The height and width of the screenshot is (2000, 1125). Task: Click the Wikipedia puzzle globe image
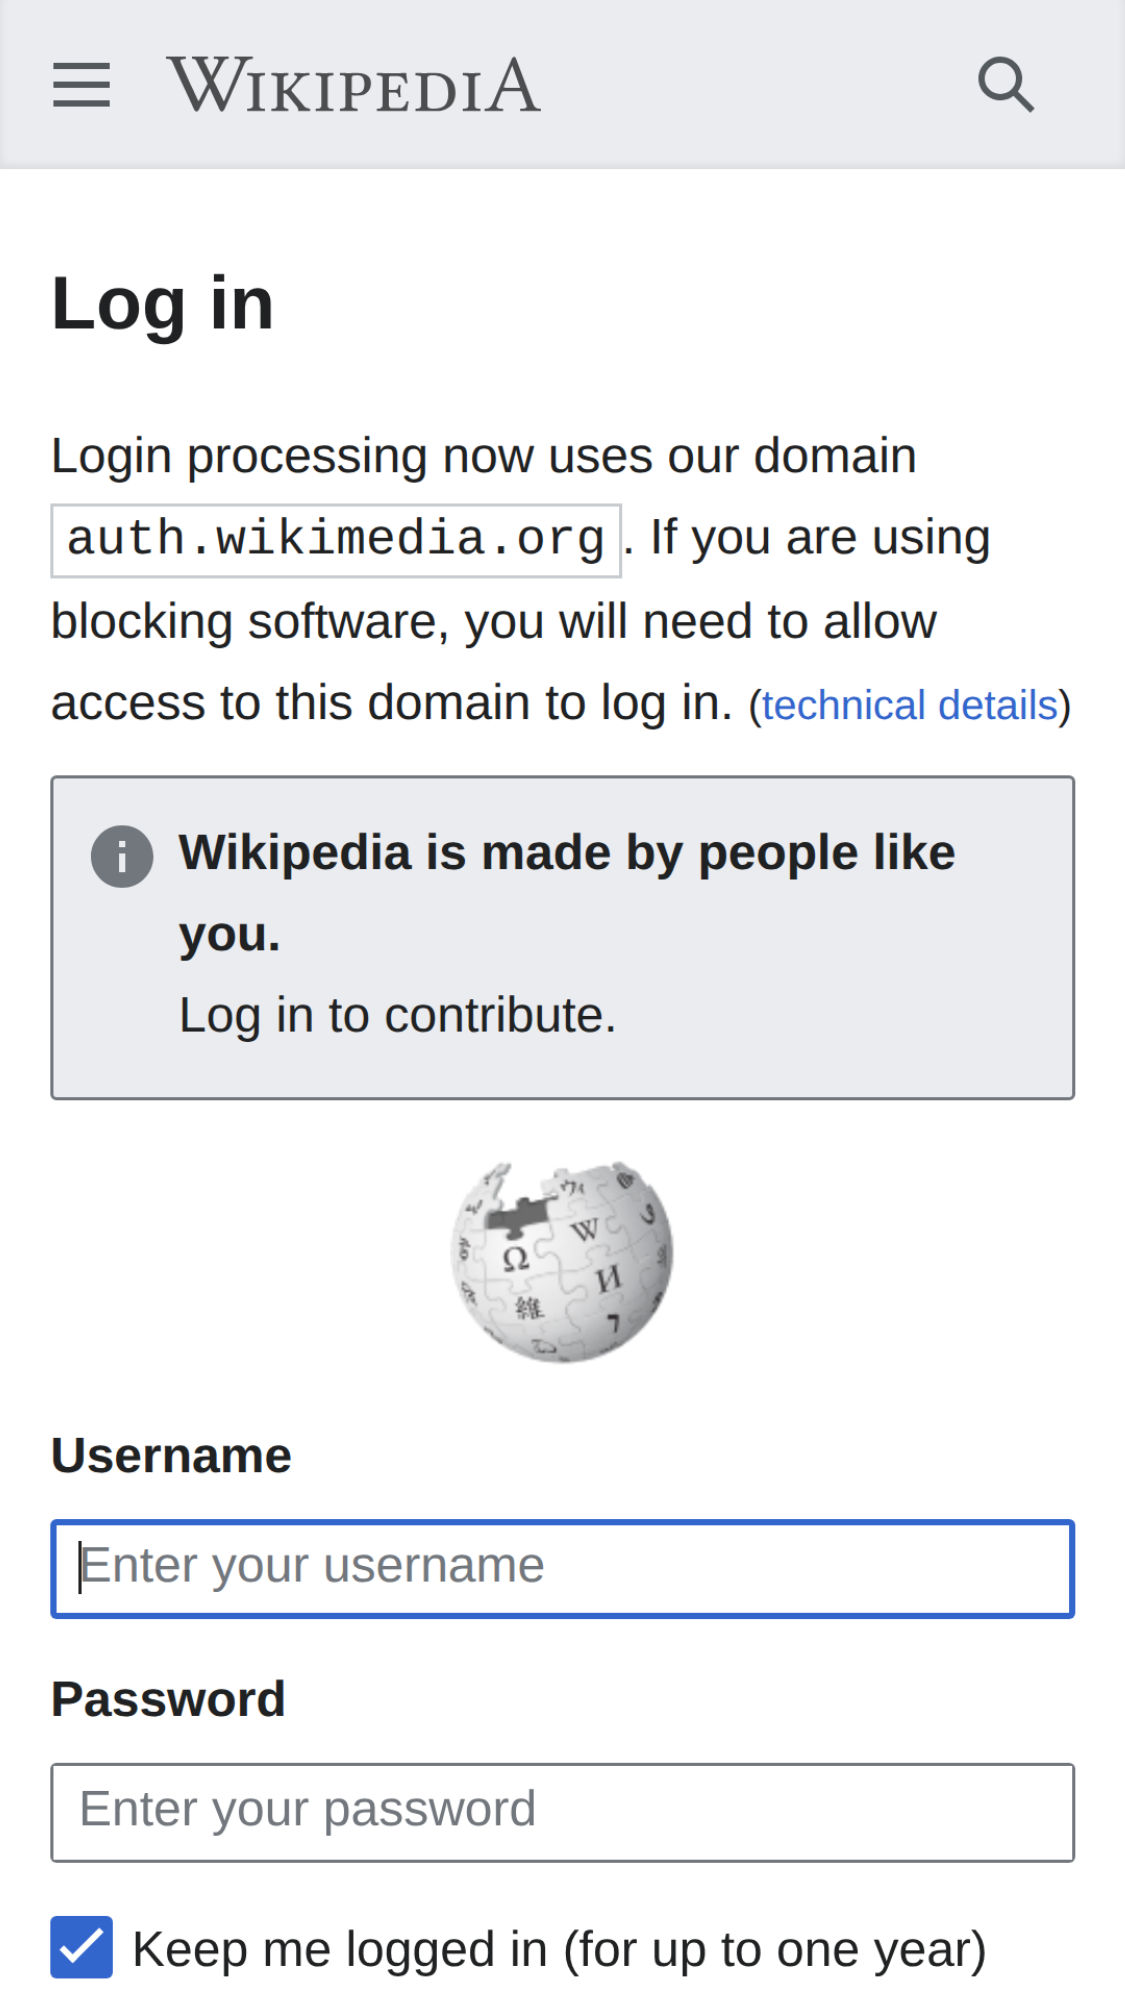(x=562, y=1261)
